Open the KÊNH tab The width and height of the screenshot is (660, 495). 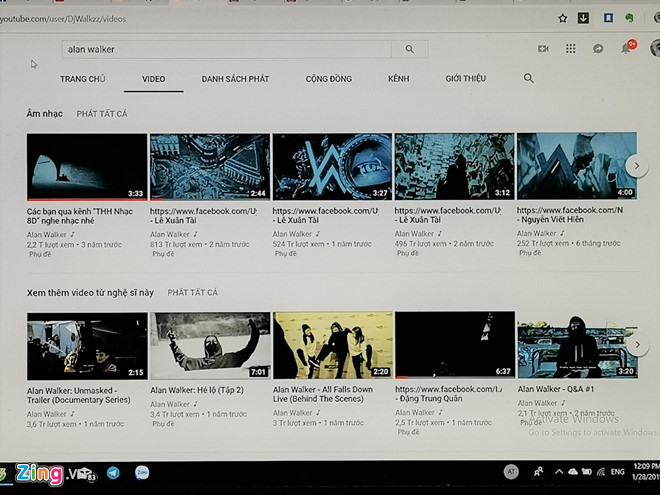pos(399,78)
